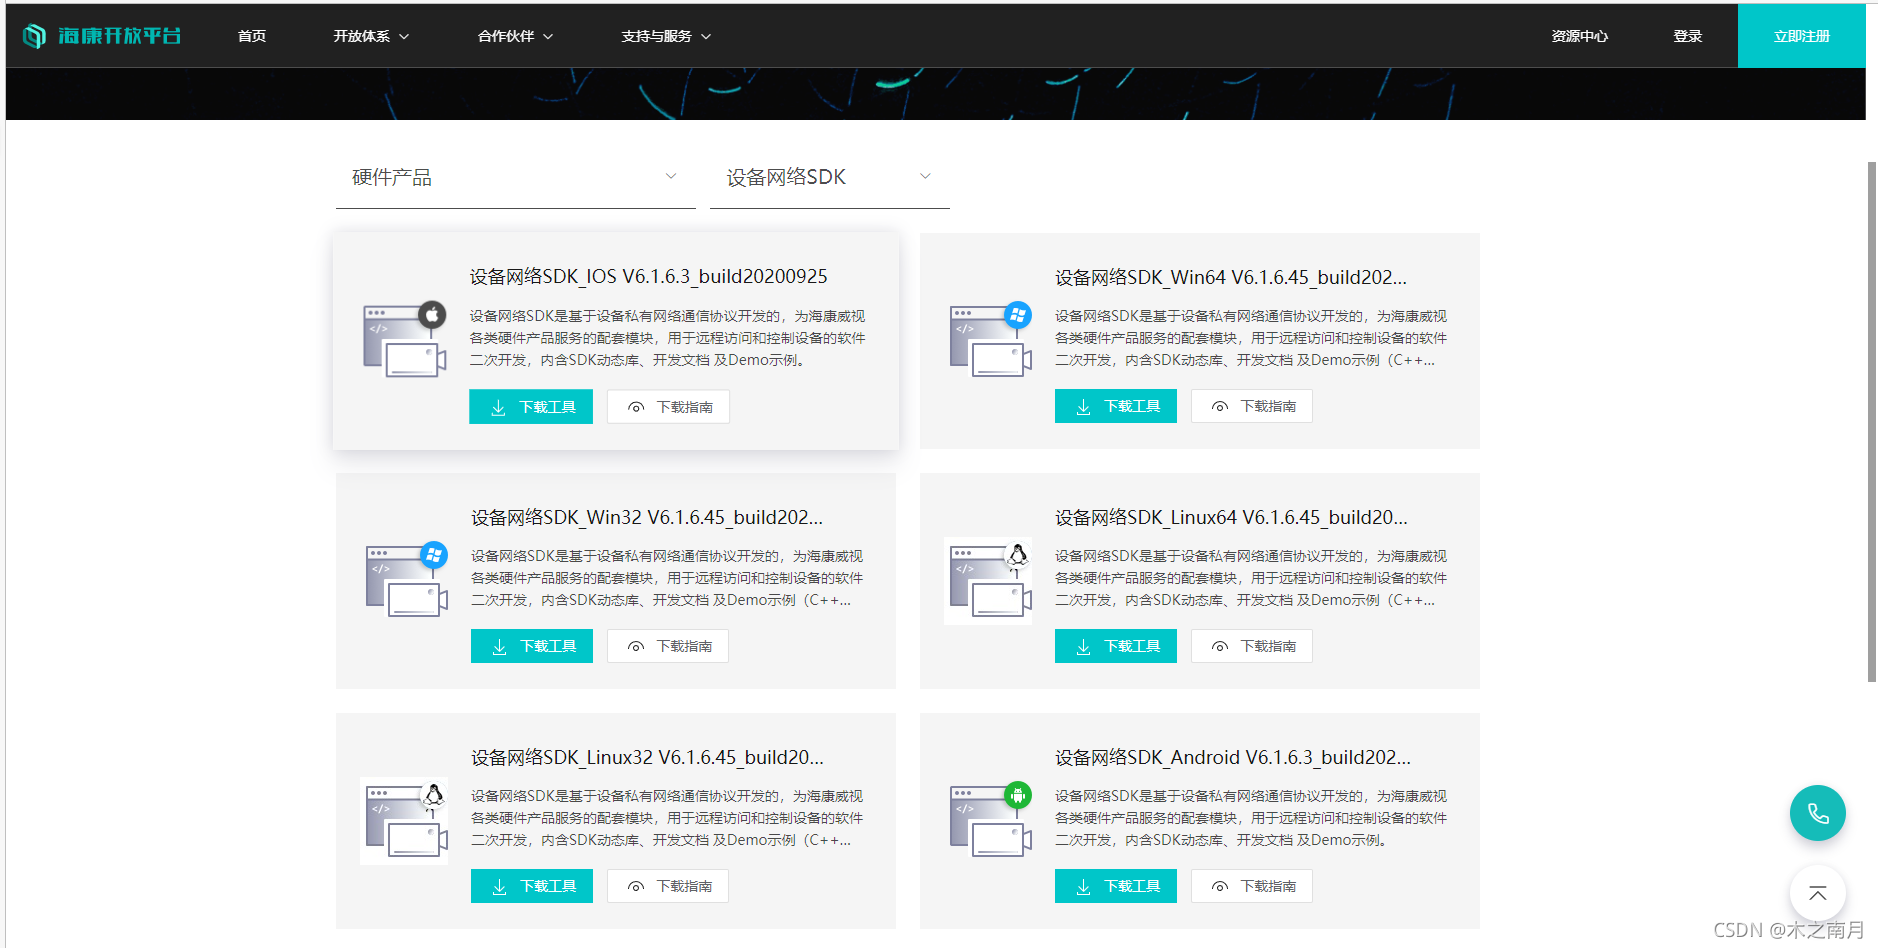The width and height of the screenshot is (1878, 948).
Task: Click the Android SDK card thumbnail icon
Action: pyautogui.click(x=990, y=819)
